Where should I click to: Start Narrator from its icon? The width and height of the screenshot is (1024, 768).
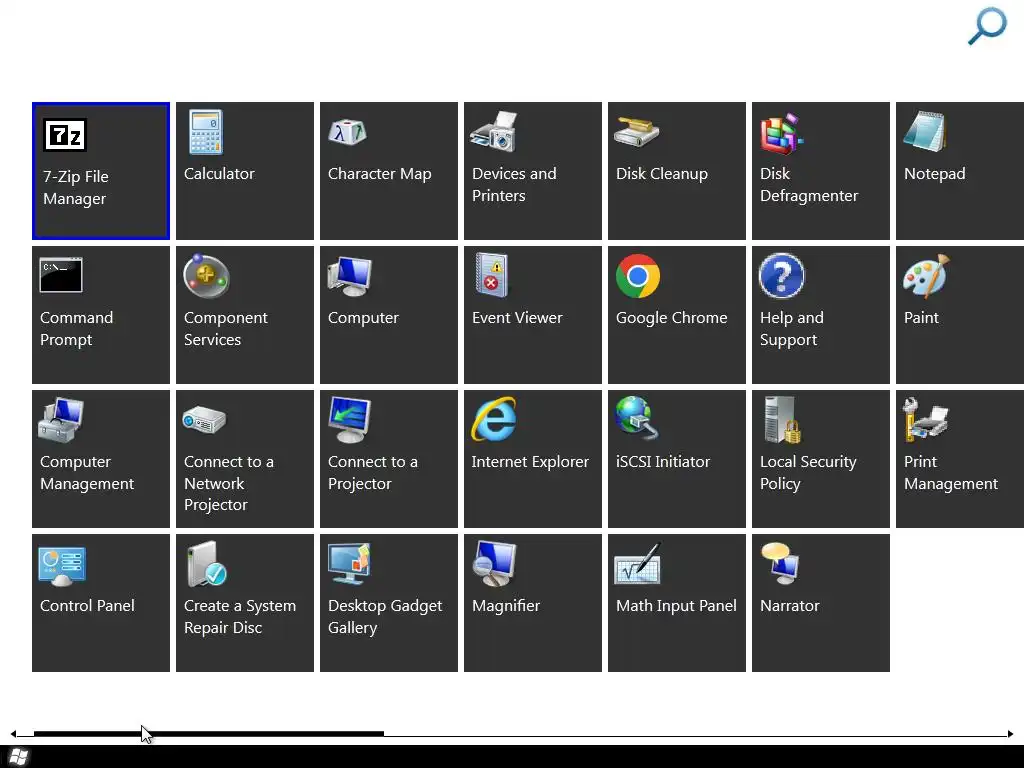782,563
